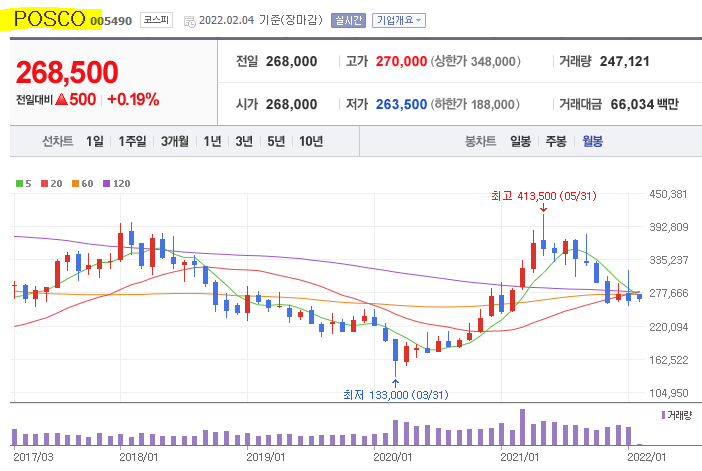702x471 pixels.
Task: Click the 최저 133,000 (03/31) marker
Action: [x=395, y=395]
